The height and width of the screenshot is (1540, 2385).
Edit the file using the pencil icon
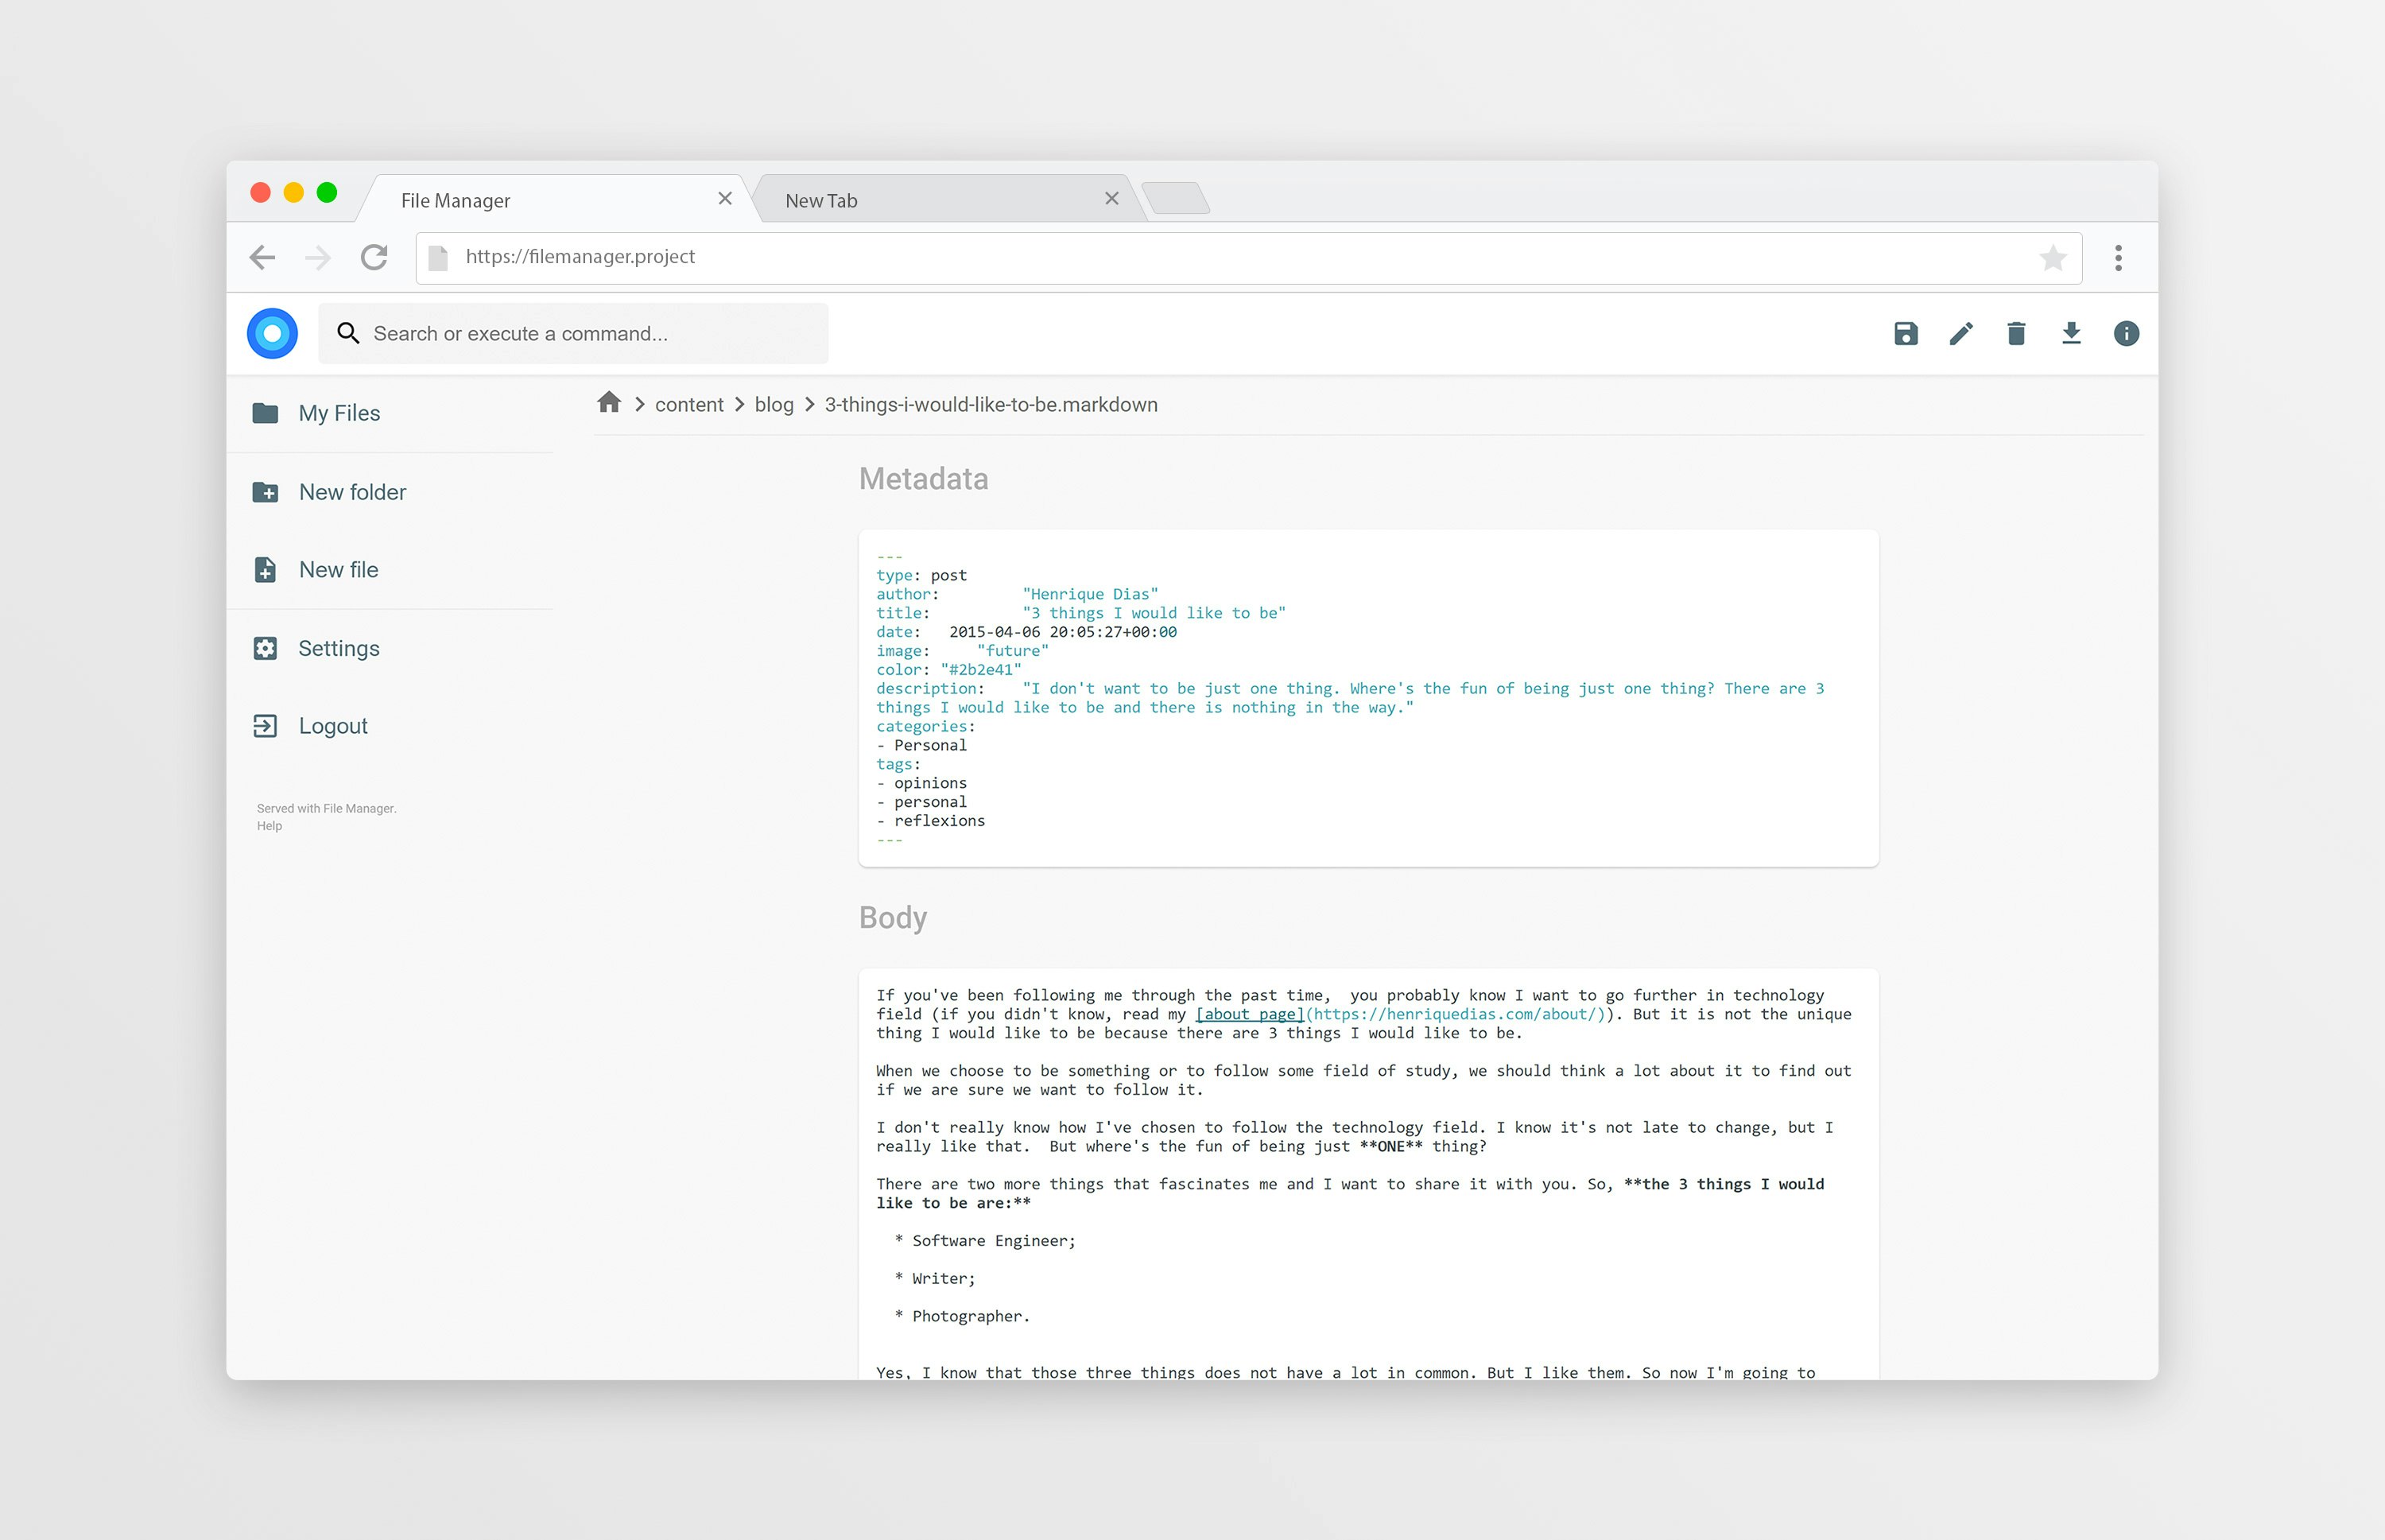[x=1961, y=333]
